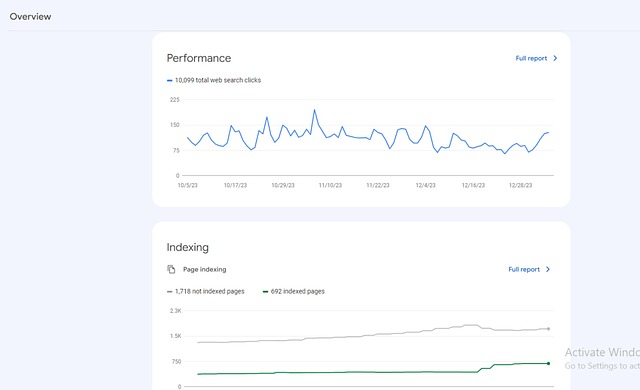Click the 692 indexed pages label

[298, 291]
